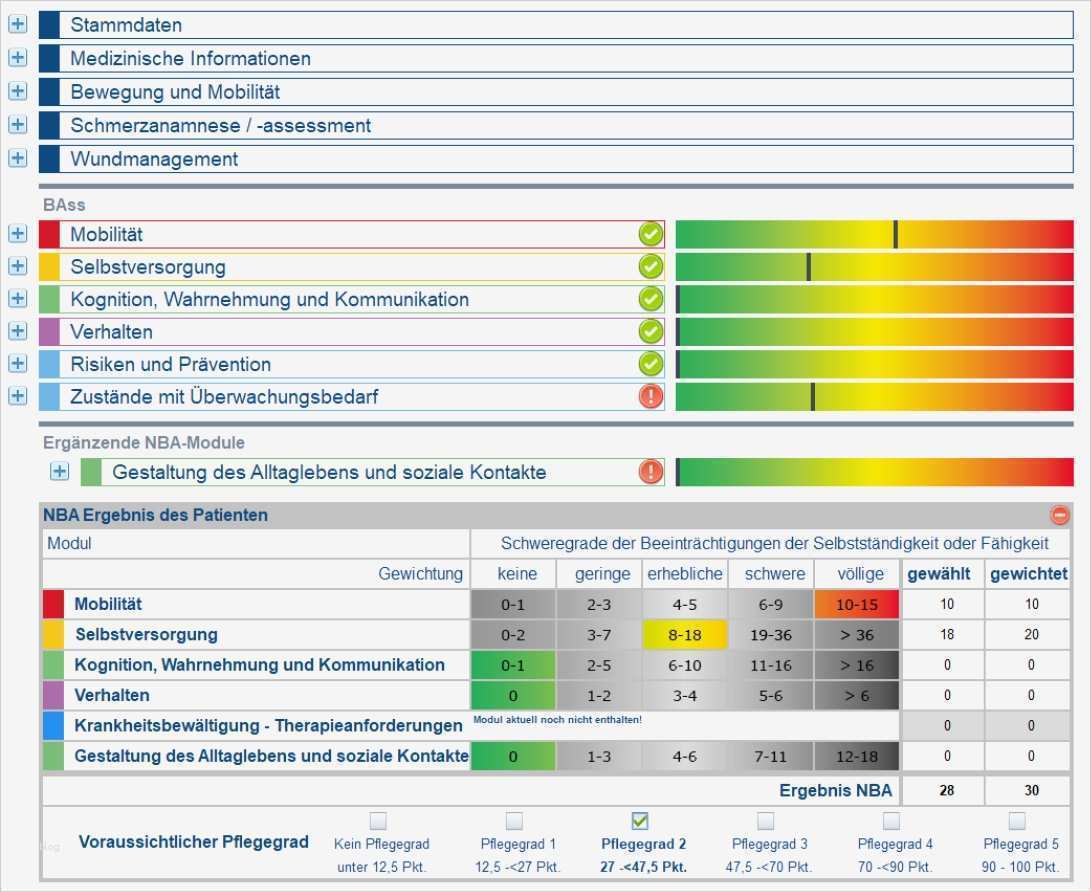Expand the BAss Selbstversorgung module
The width and height of the screenshot is (1091, 892).
click(17, 266)
